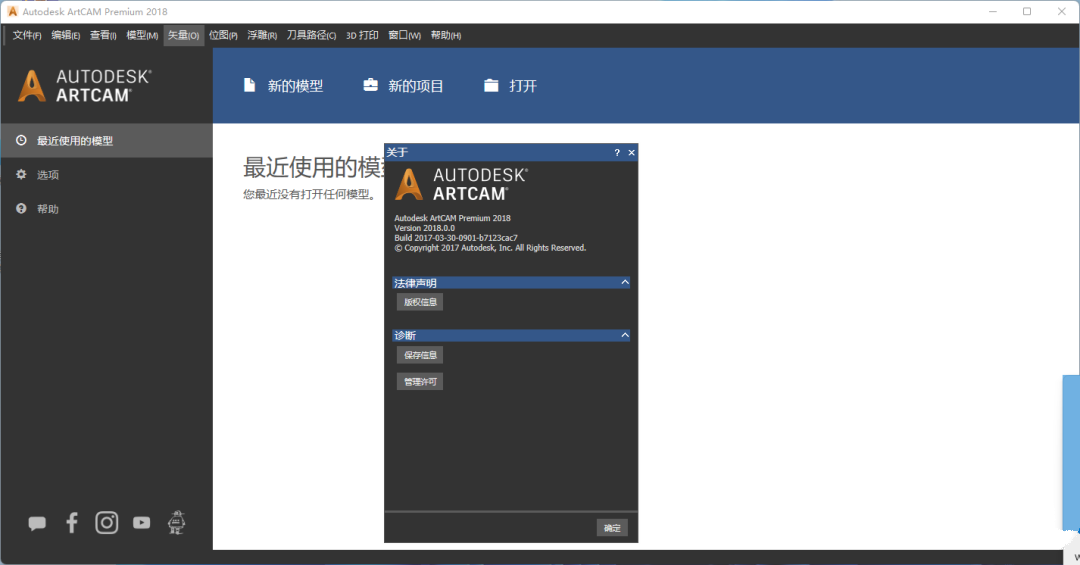The image size is (1080, 565).
Task: Click the gear icon beside 选项
Action: (x=21, y=174)
